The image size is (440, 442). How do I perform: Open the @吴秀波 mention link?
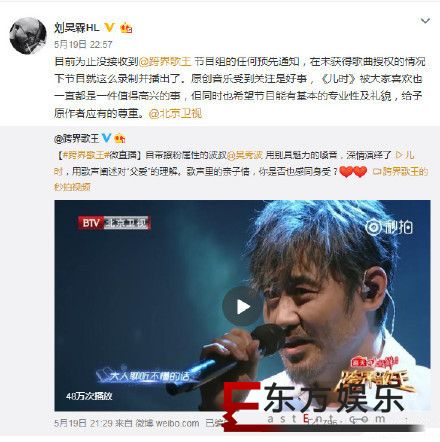pyautogui.click(x=245, y=155)
